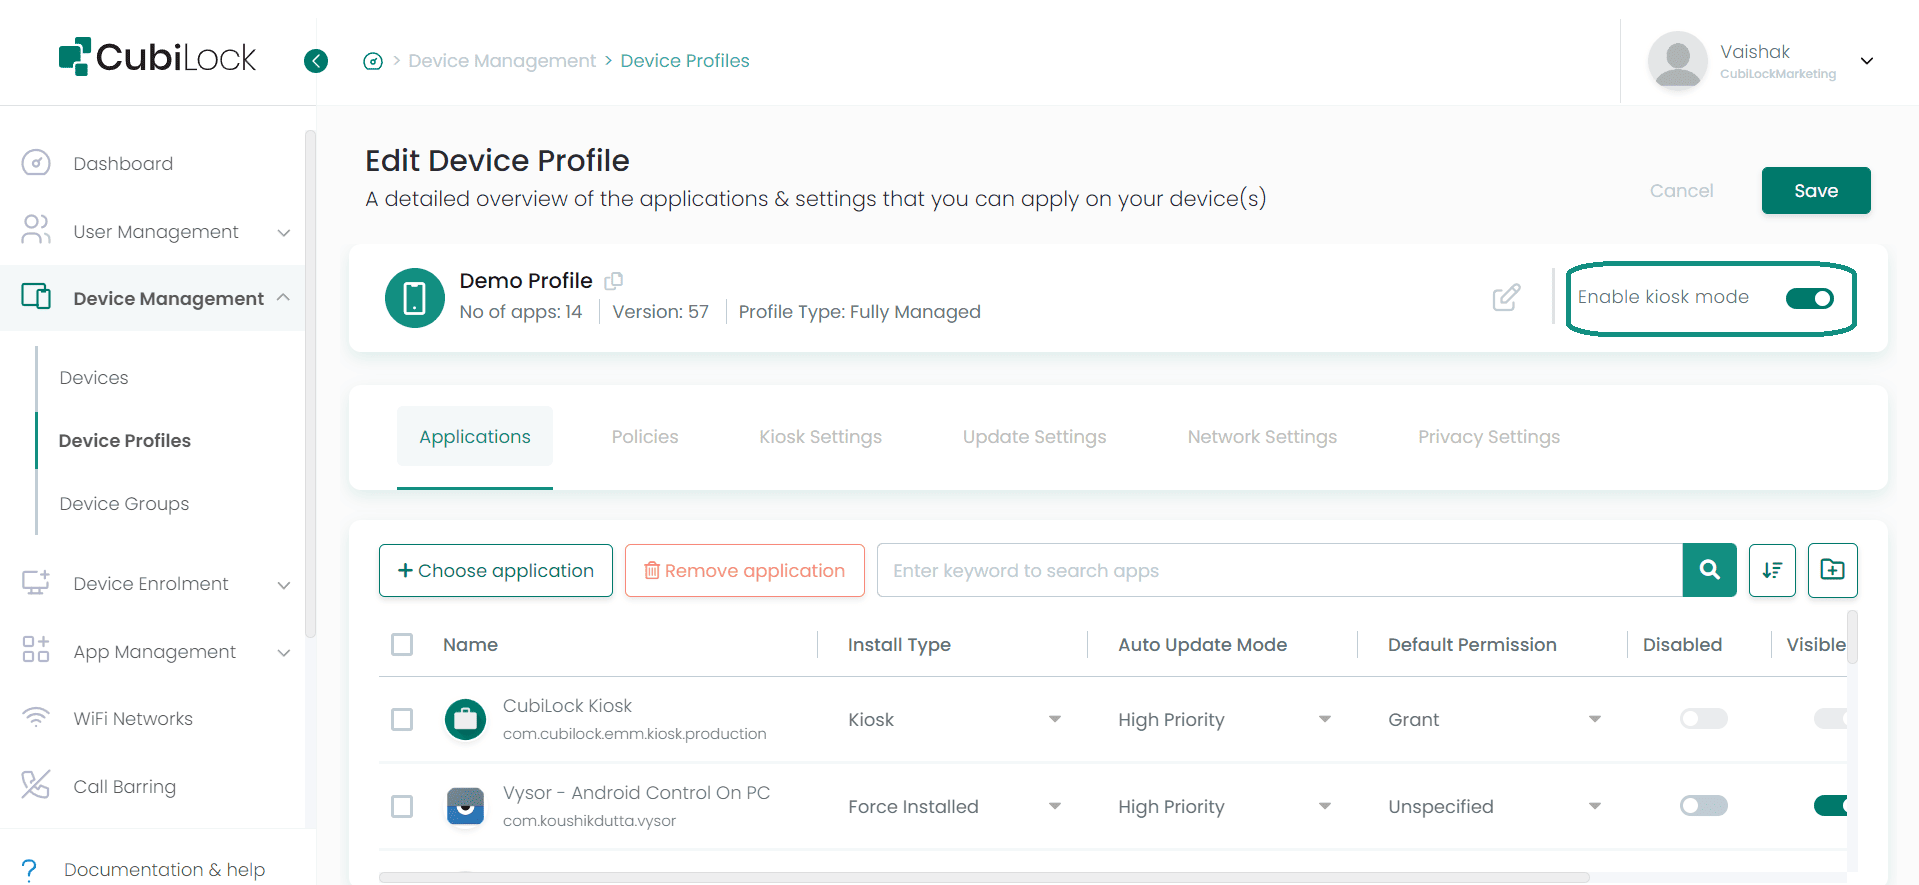
Task: Open Documentation & help
Action: [x=164, y=870]
